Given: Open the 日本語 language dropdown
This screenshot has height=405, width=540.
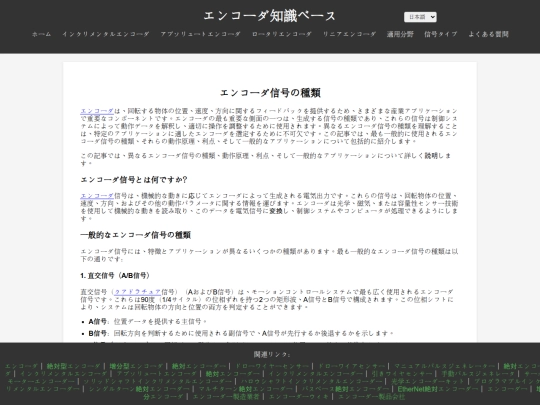Looking at the screenshot, I should [x=420, y=17].
